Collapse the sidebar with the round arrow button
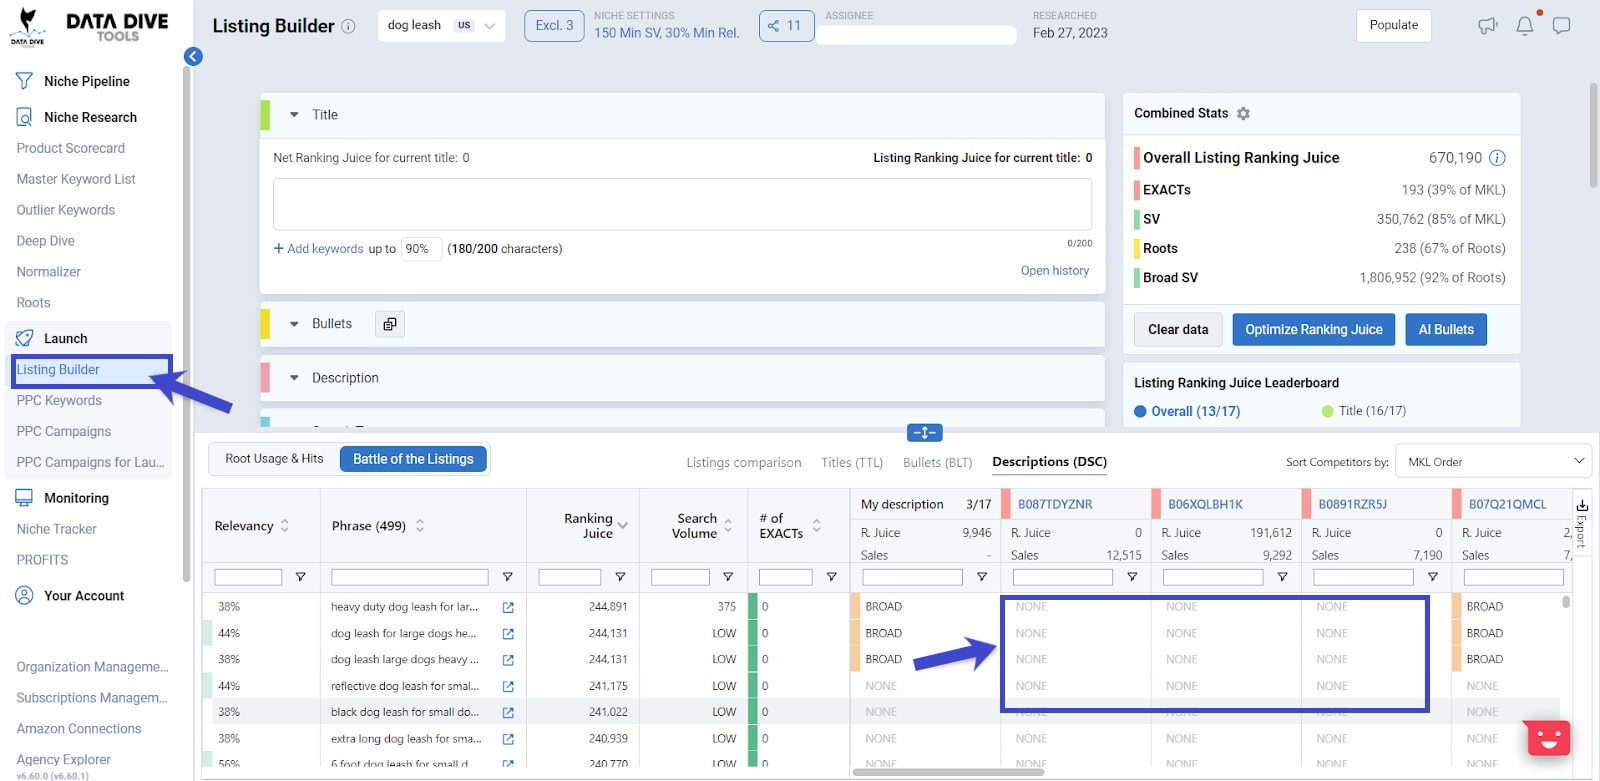This screenshot has width=1600, height=781. [x=193, y=57]
